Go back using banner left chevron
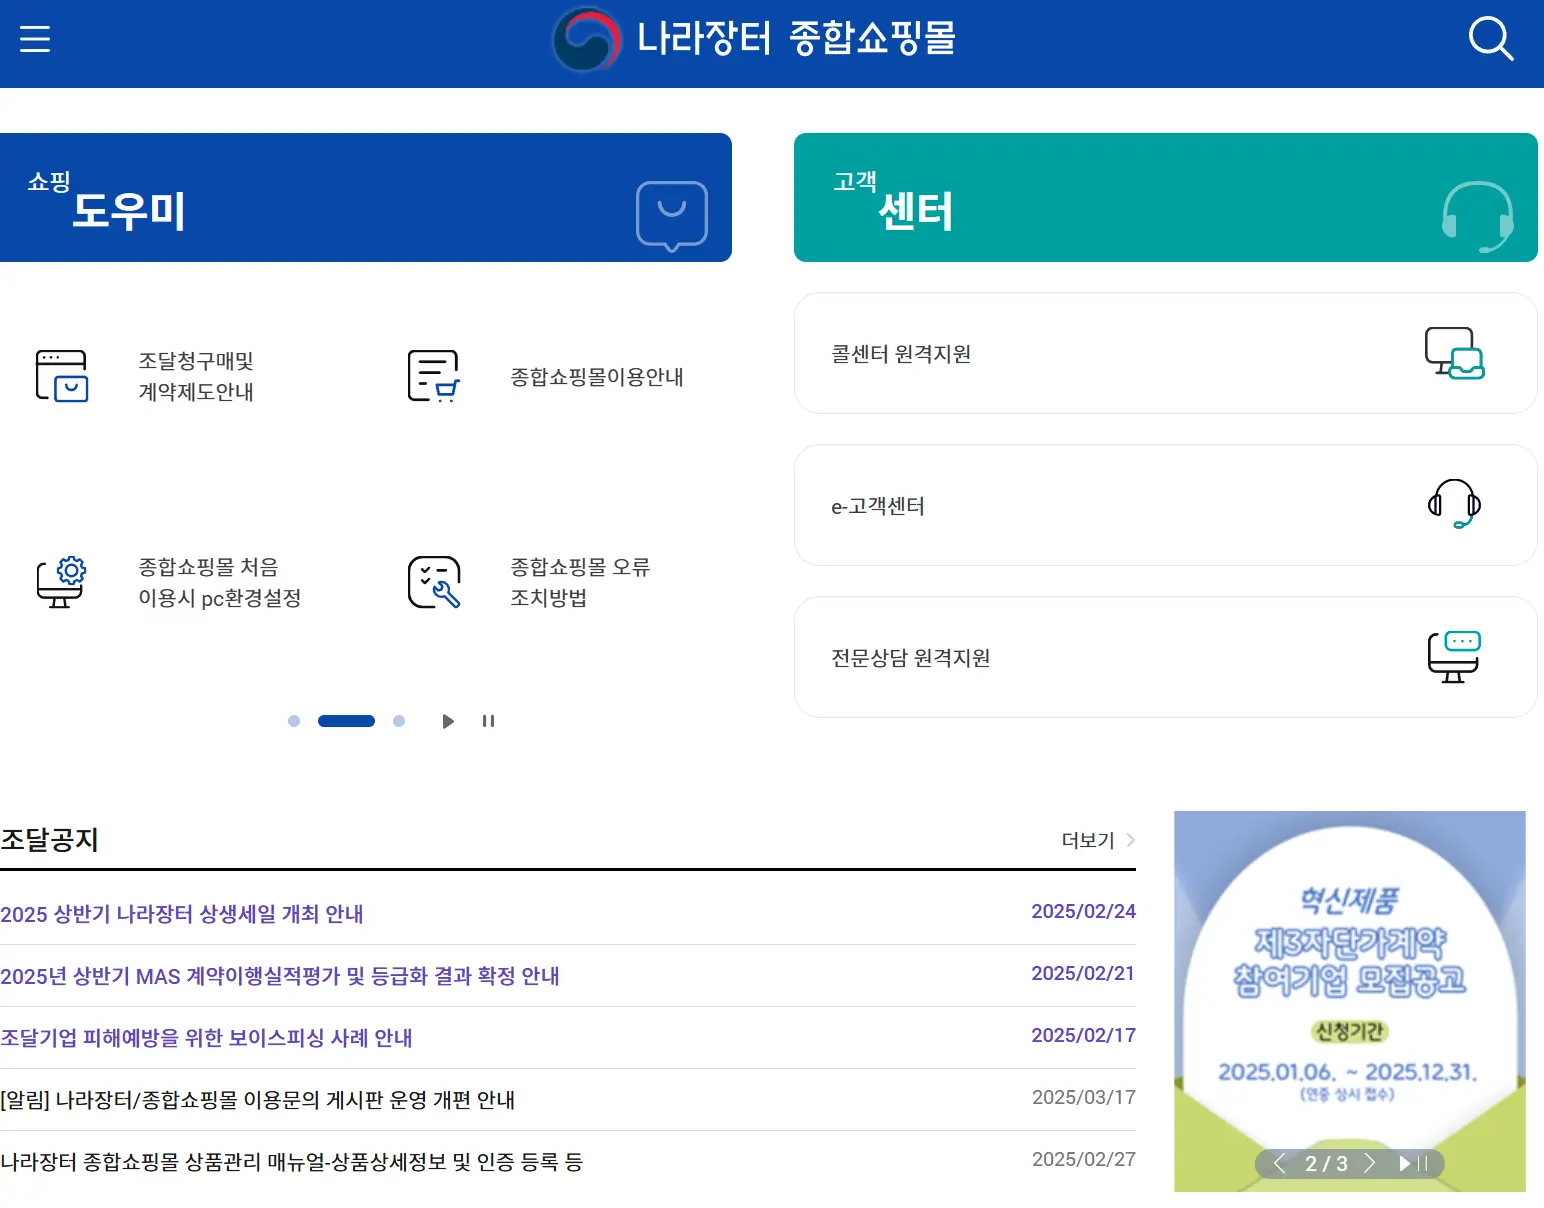The width and height of the screenshot is (1544, 1208). [x=1279, y=1163]
